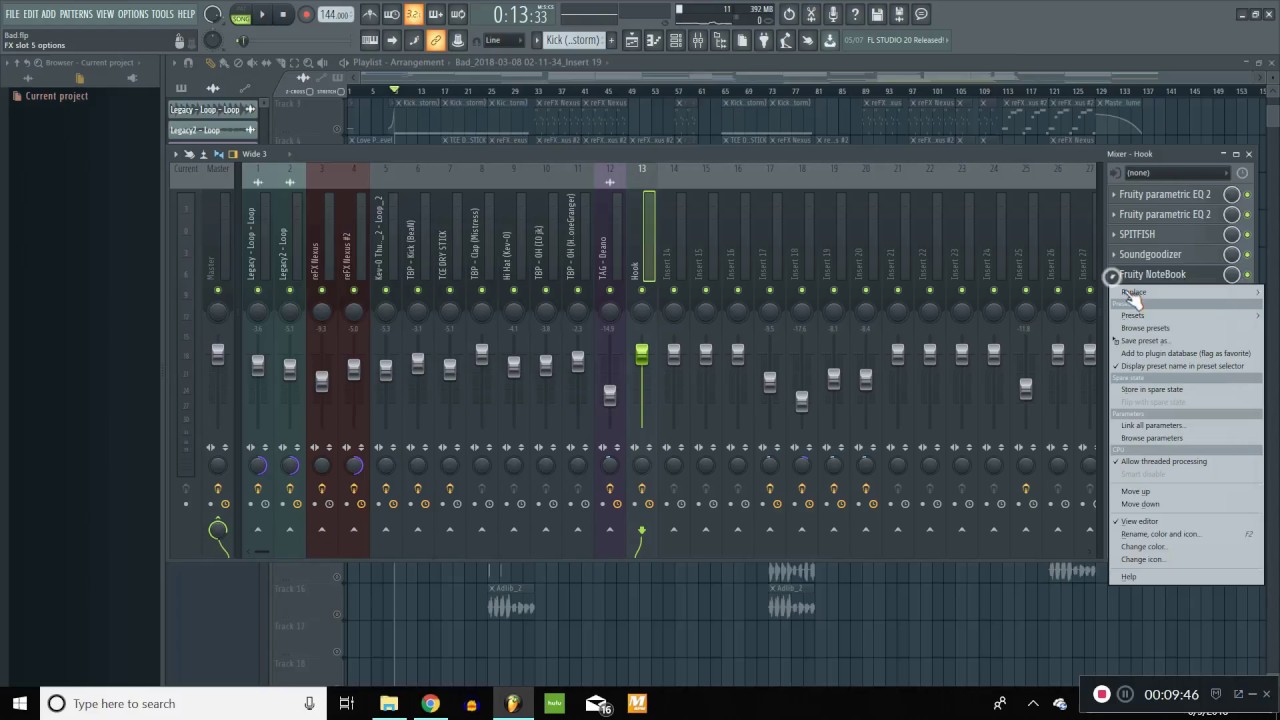
Task: Expand the SPITFISH slot arrow
Action: 1114,234
